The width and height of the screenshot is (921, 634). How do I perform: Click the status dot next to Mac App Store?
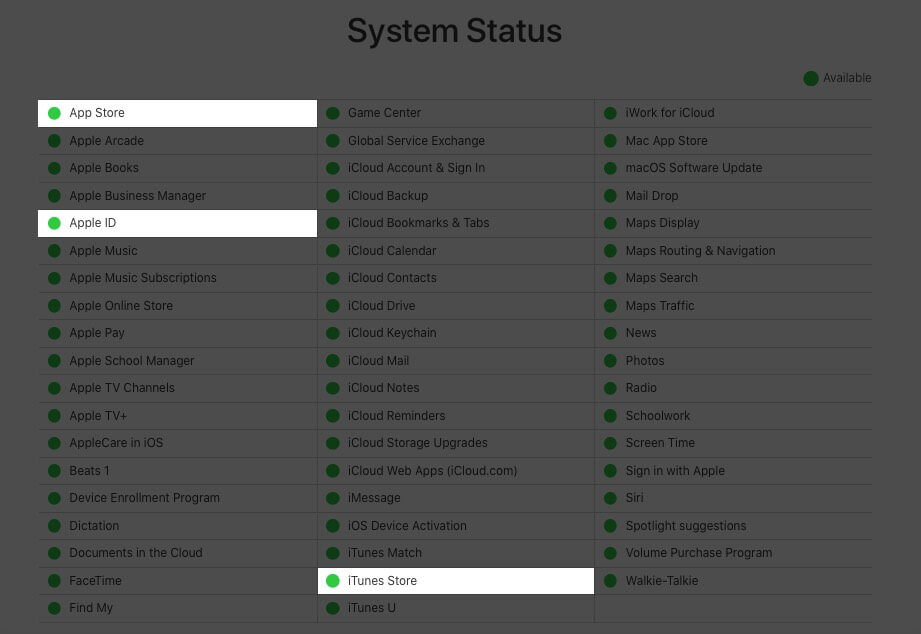click(610, 141)
